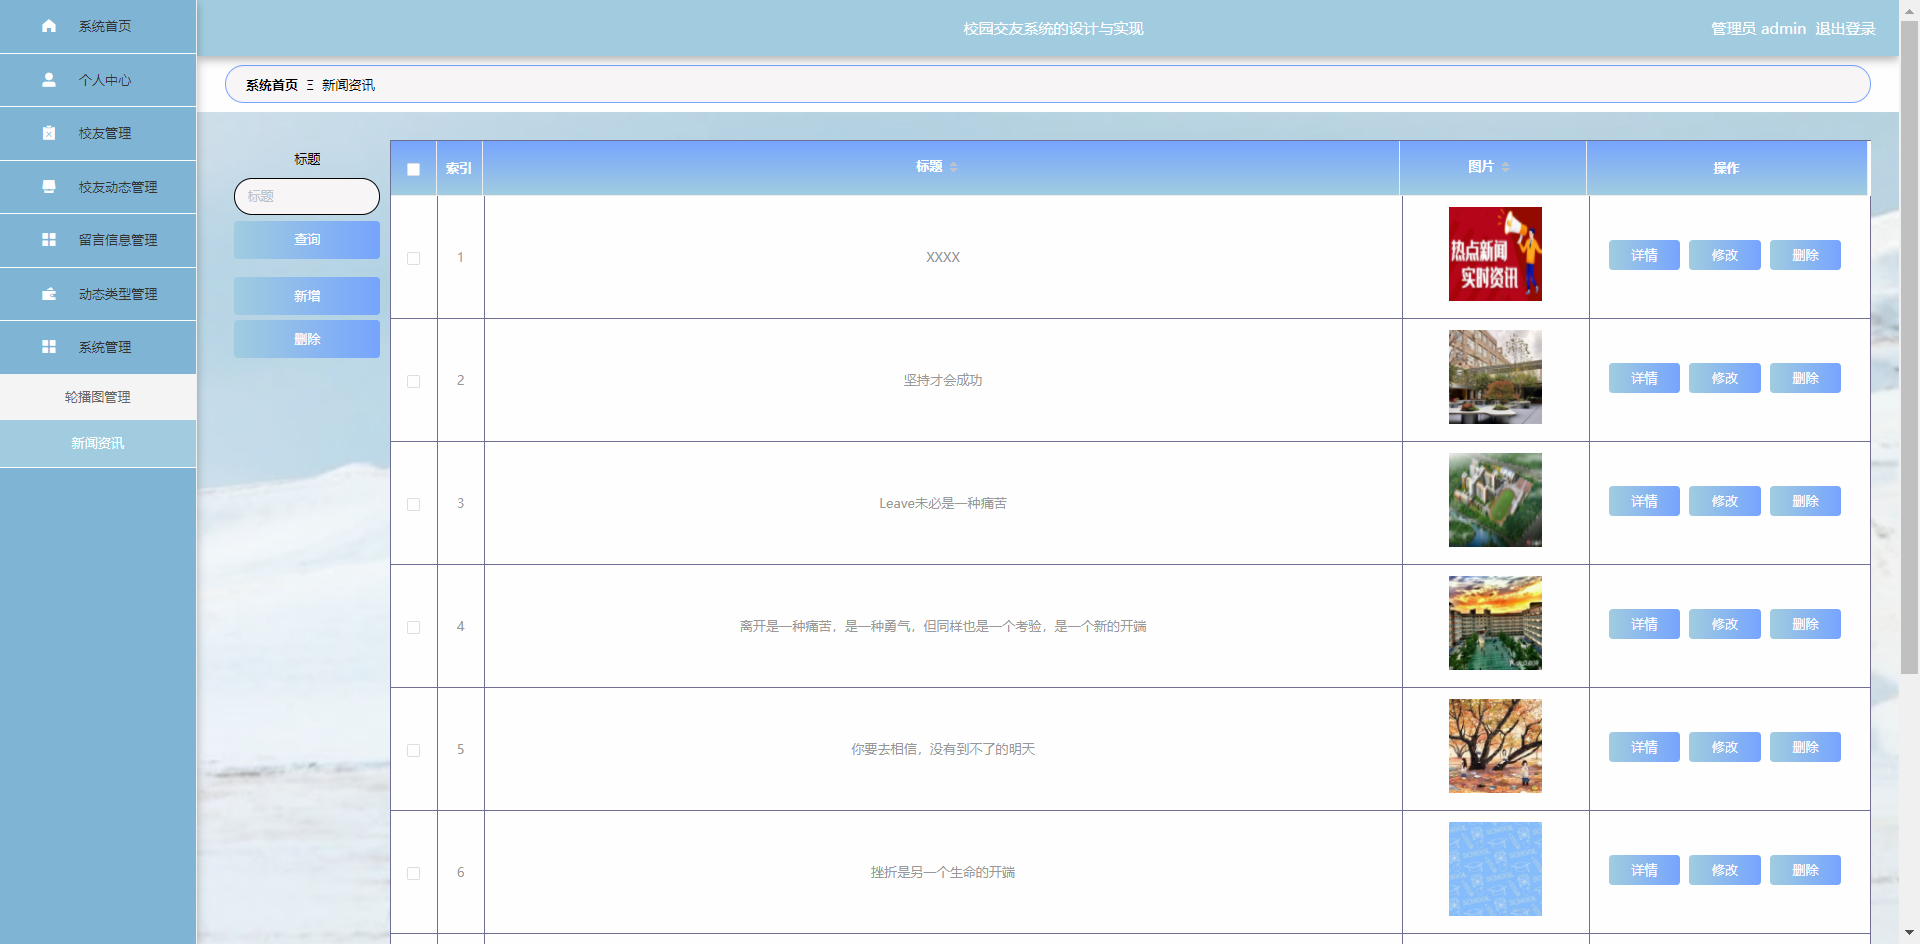Collapse the 系统管理 sidebar menu
This screenshot has height=944, width=1920.
98,347
